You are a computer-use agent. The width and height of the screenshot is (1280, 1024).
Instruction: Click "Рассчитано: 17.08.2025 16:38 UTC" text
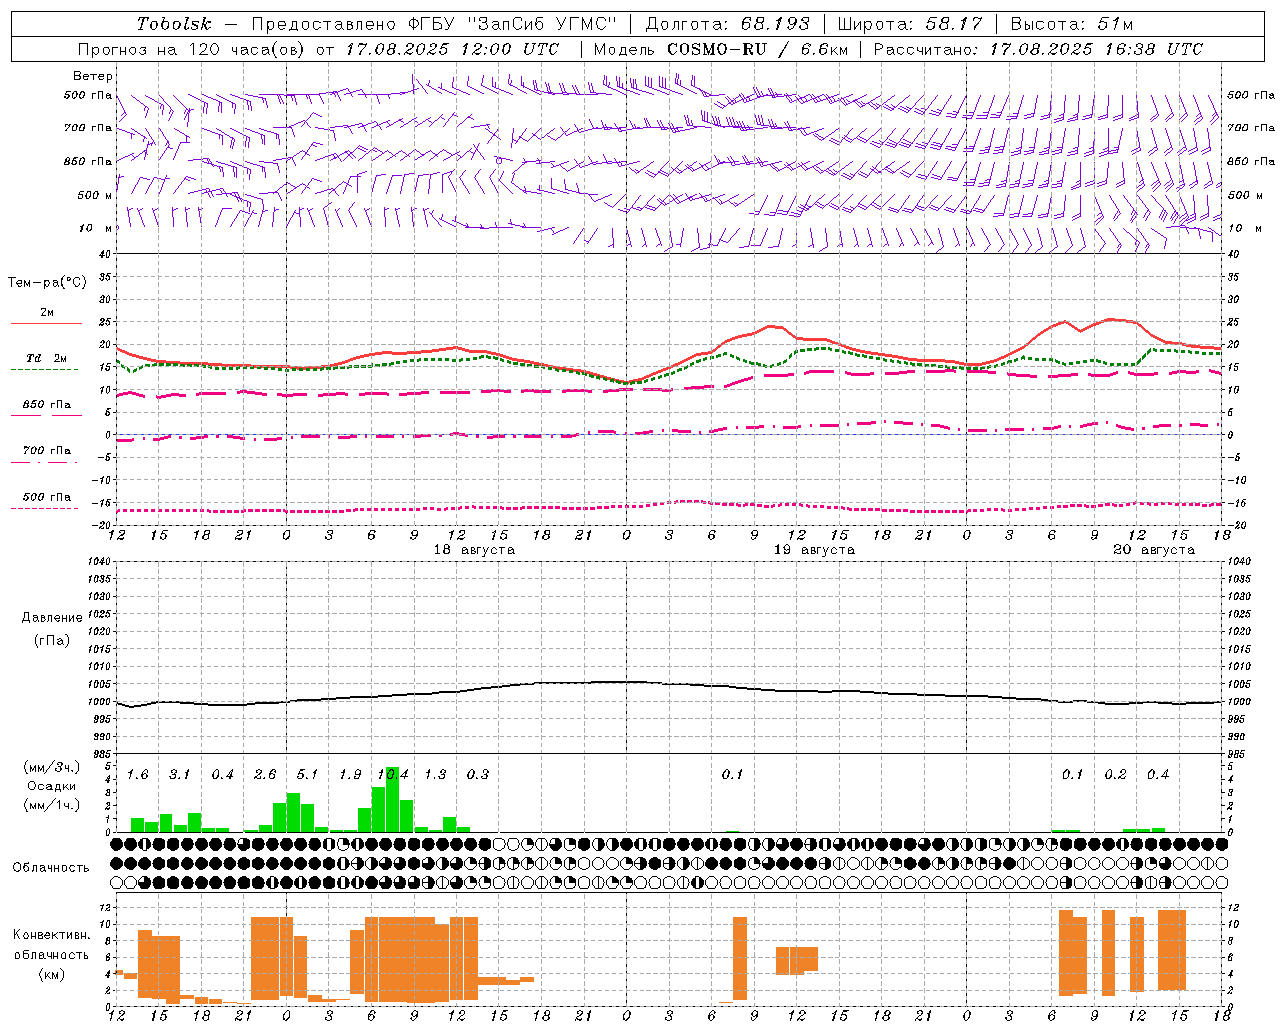pos(1038,49)
